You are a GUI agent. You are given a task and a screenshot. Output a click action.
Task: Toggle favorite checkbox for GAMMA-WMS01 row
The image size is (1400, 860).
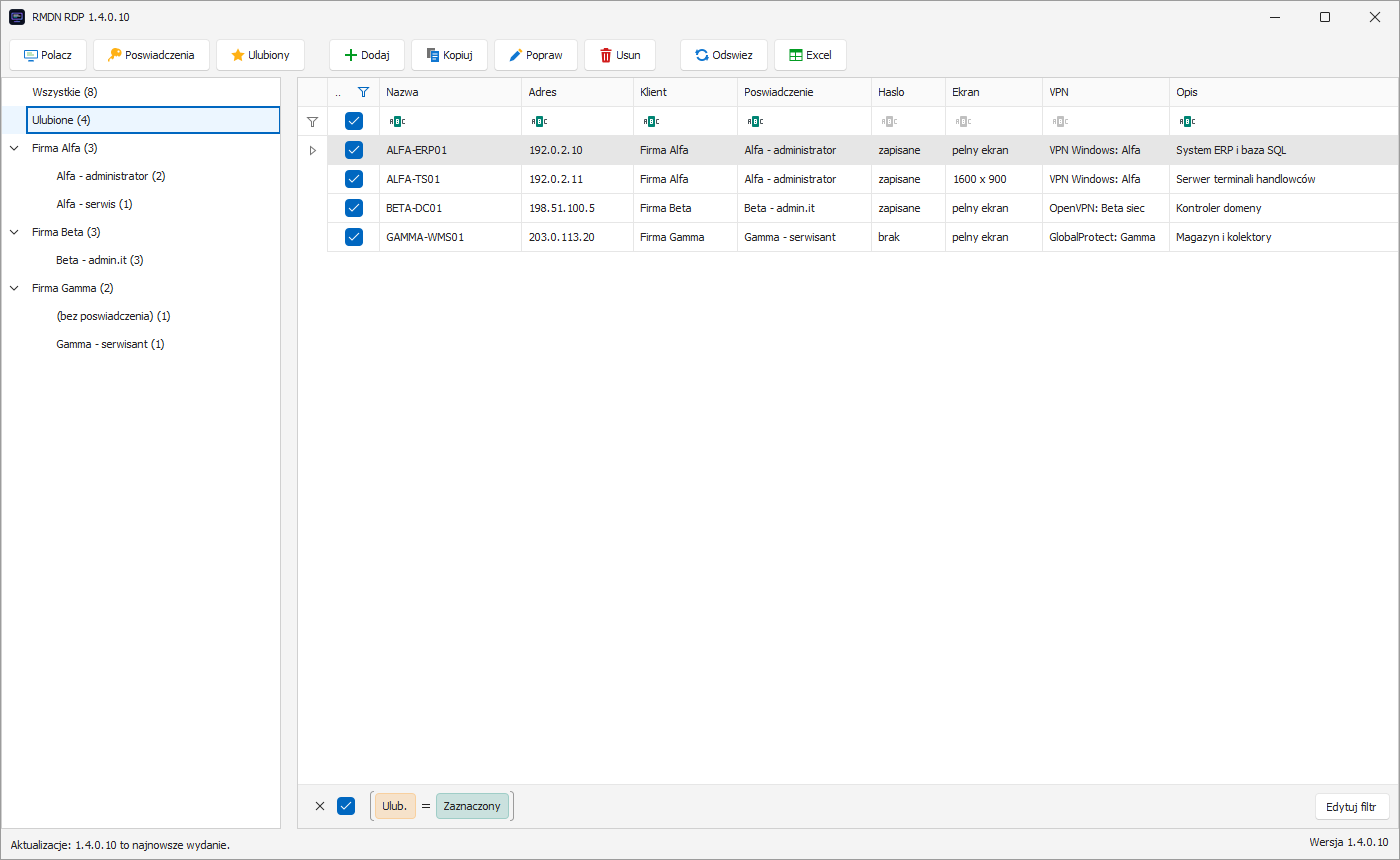tap(353, 237)
